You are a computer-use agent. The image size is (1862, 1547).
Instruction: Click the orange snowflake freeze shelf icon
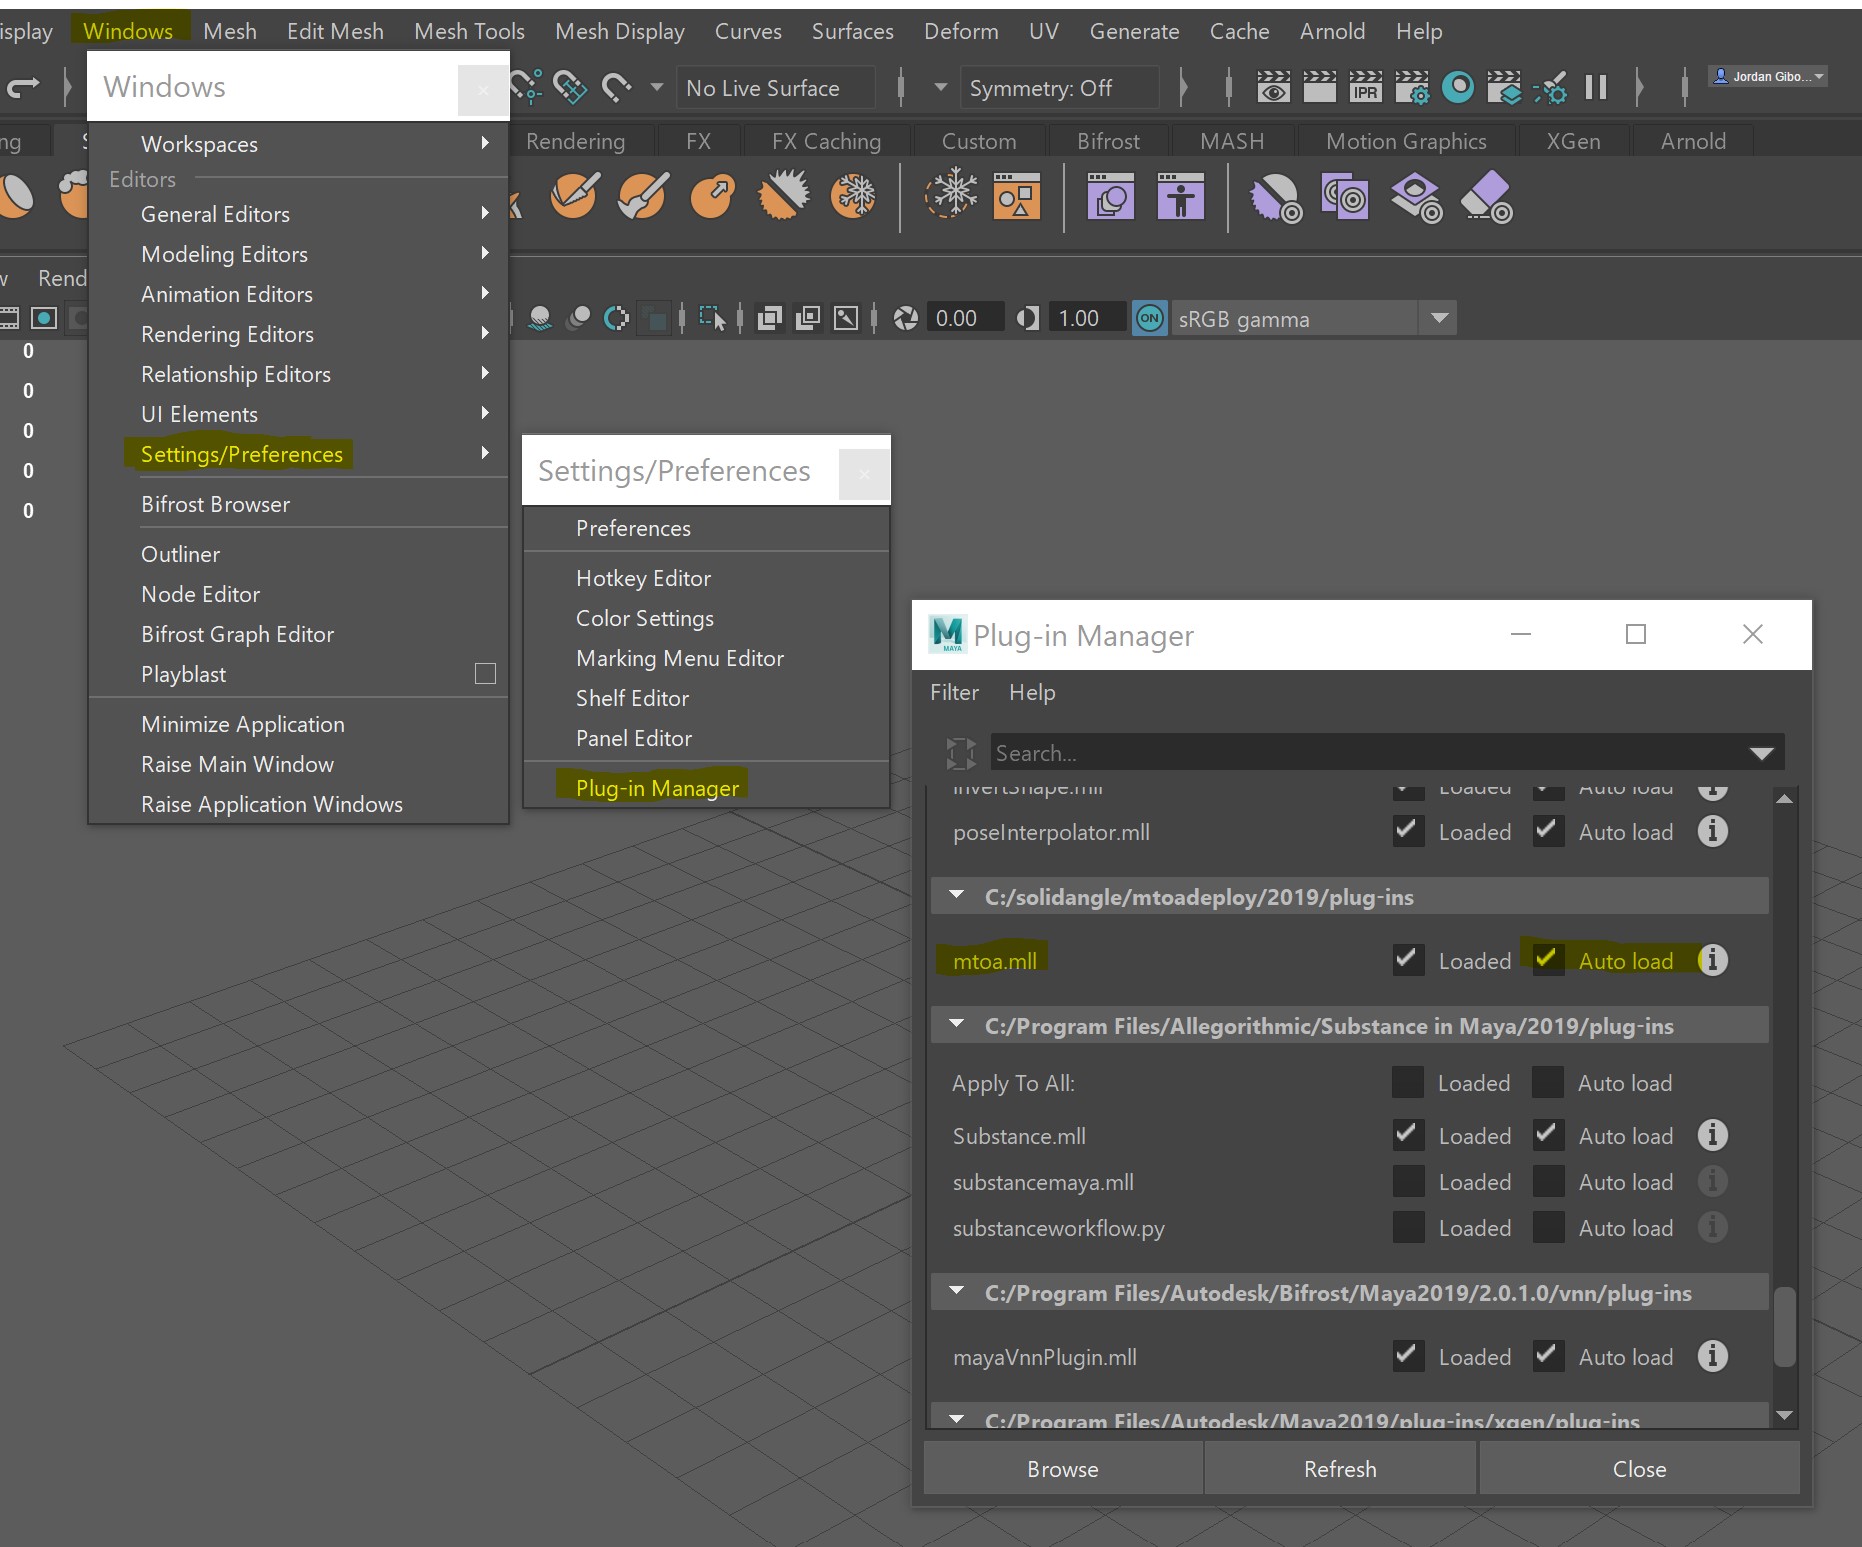click(x=853, y=195)
